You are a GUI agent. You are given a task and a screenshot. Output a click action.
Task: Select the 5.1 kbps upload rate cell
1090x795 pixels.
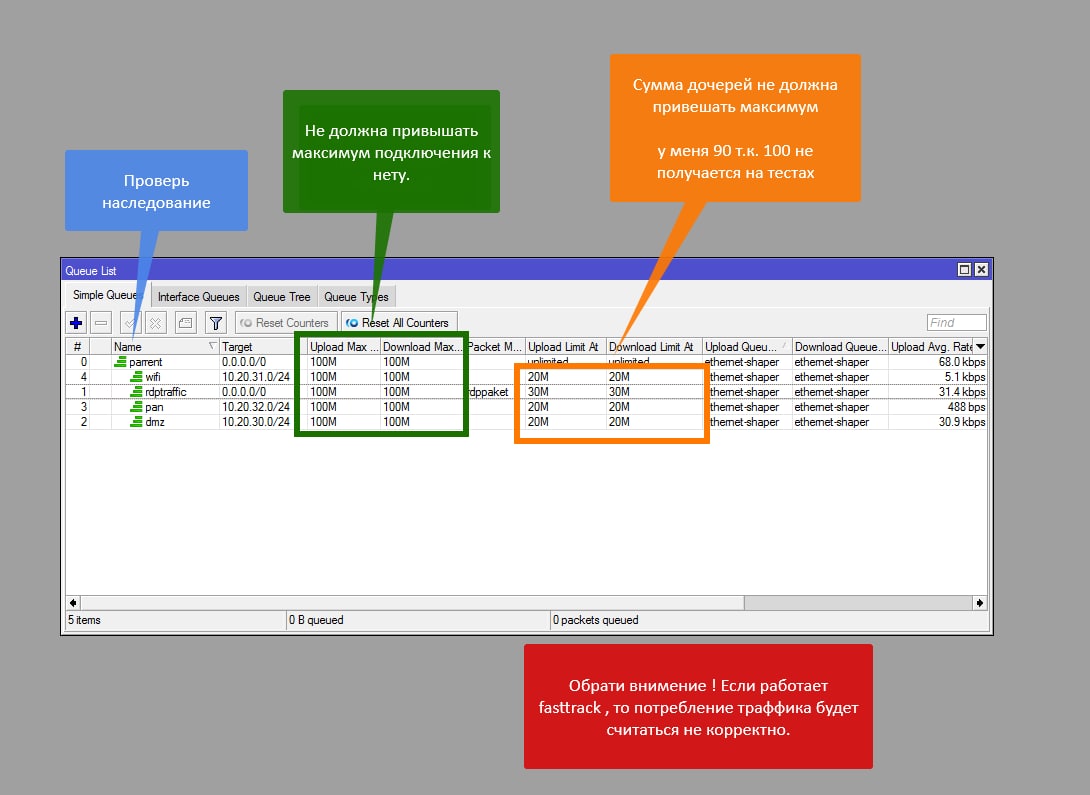(x=964, y=377)
